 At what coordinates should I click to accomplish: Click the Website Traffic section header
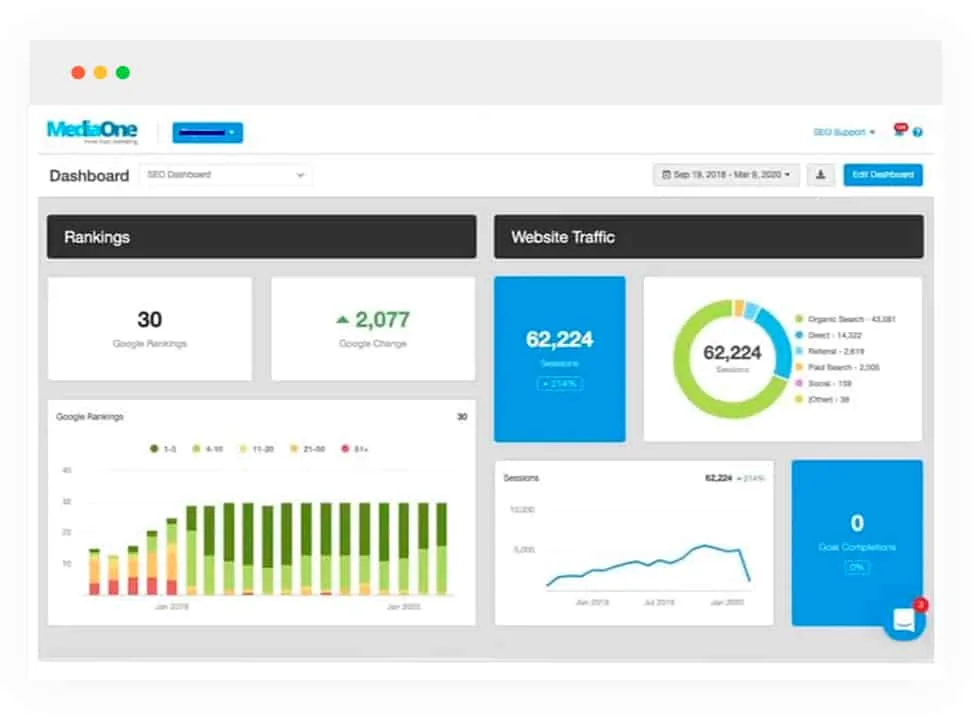709,237
